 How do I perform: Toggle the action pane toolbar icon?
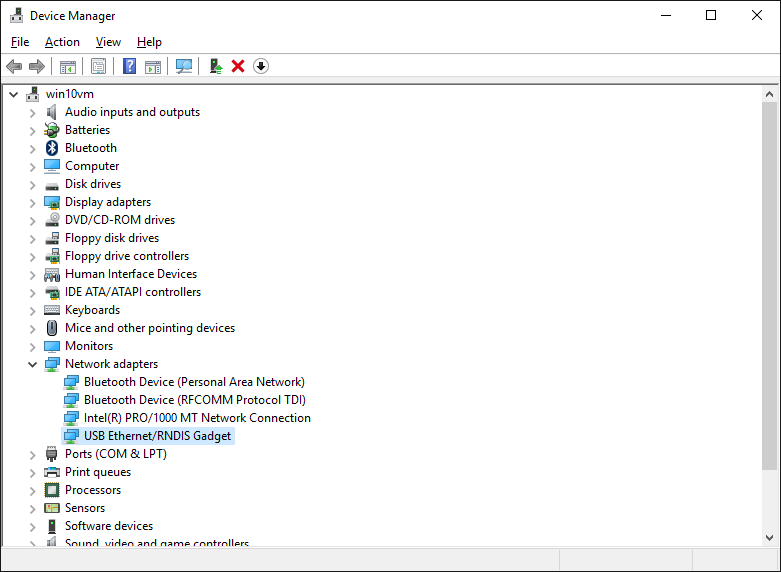coord(153,66)
